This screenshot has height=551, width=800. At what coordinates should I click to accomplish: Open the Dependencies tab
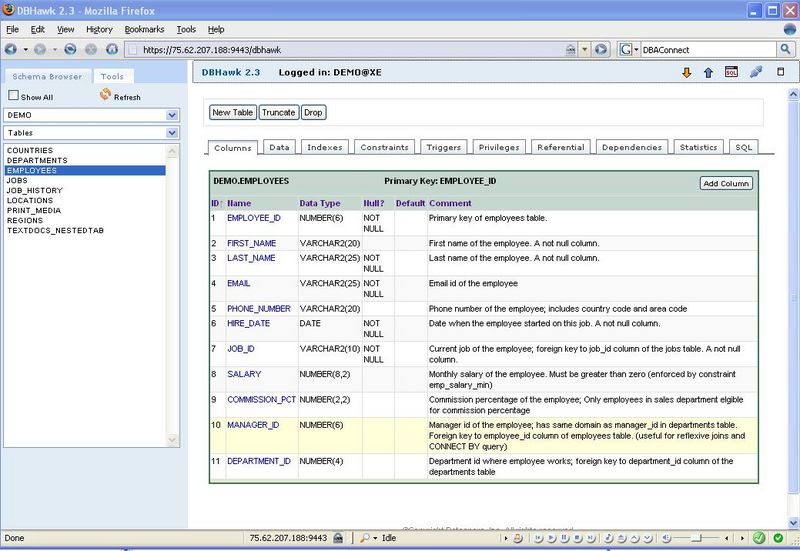click(x=632, y=147)
